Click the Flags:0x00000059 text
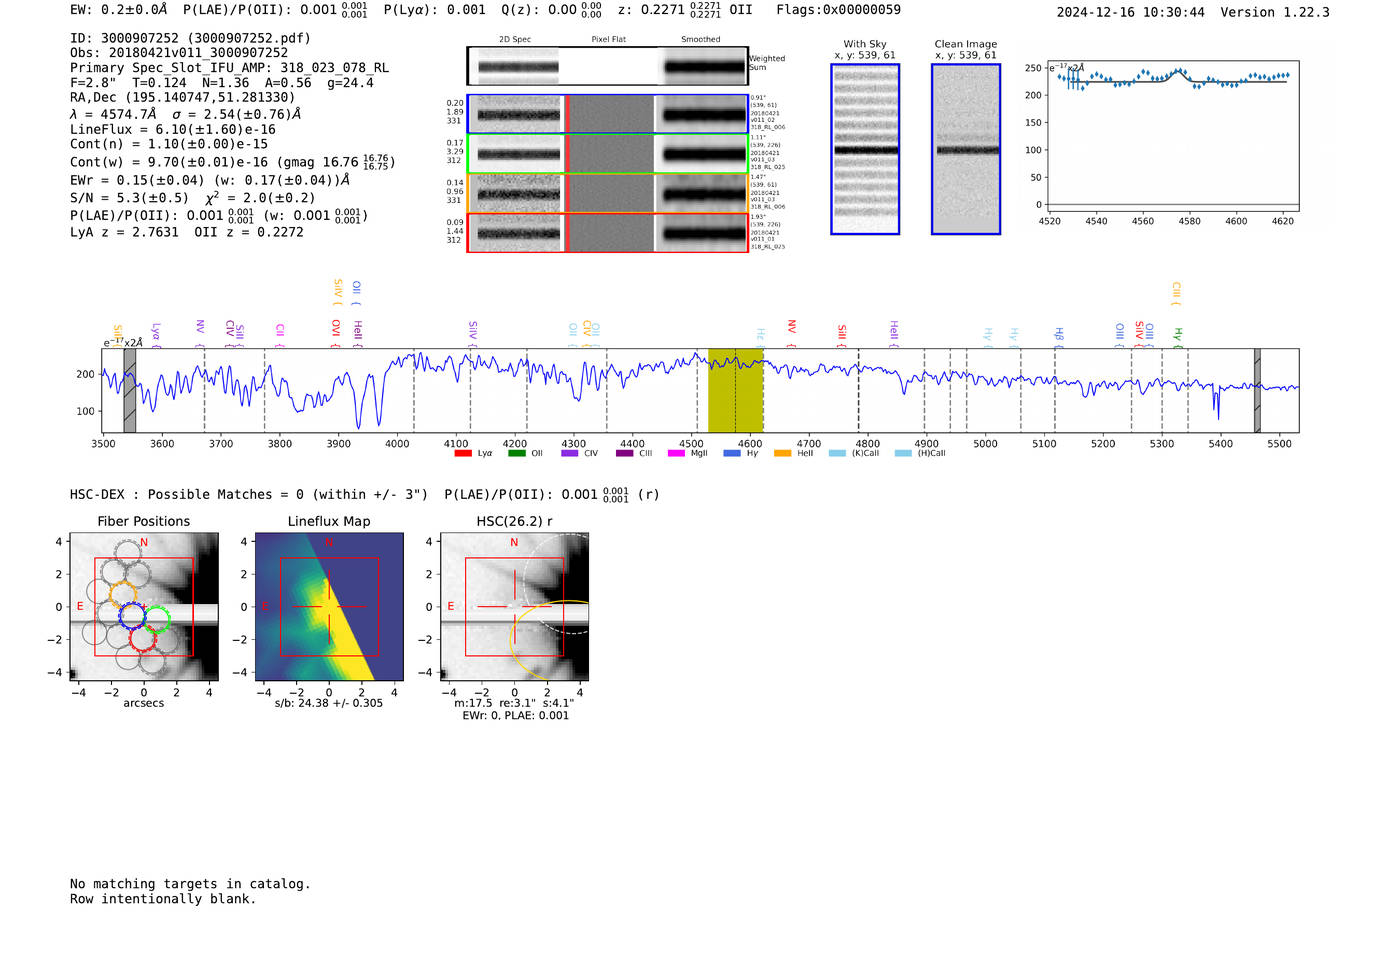 838,10
